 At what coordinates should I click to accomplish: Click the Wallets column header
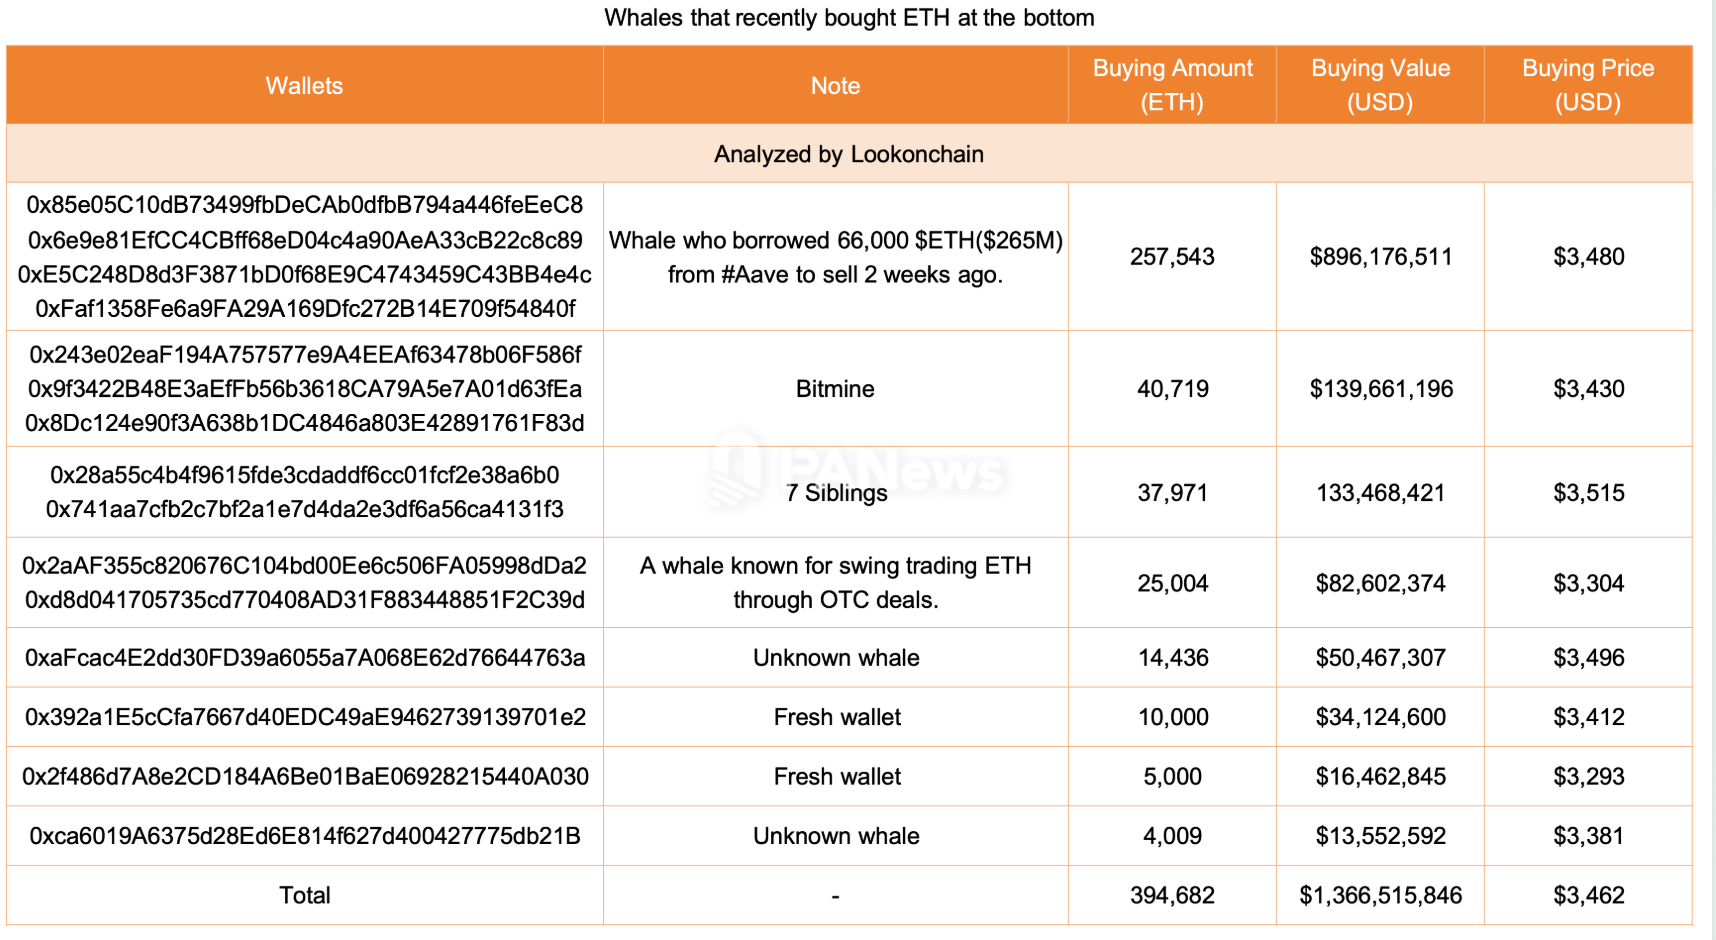[304, 86]
